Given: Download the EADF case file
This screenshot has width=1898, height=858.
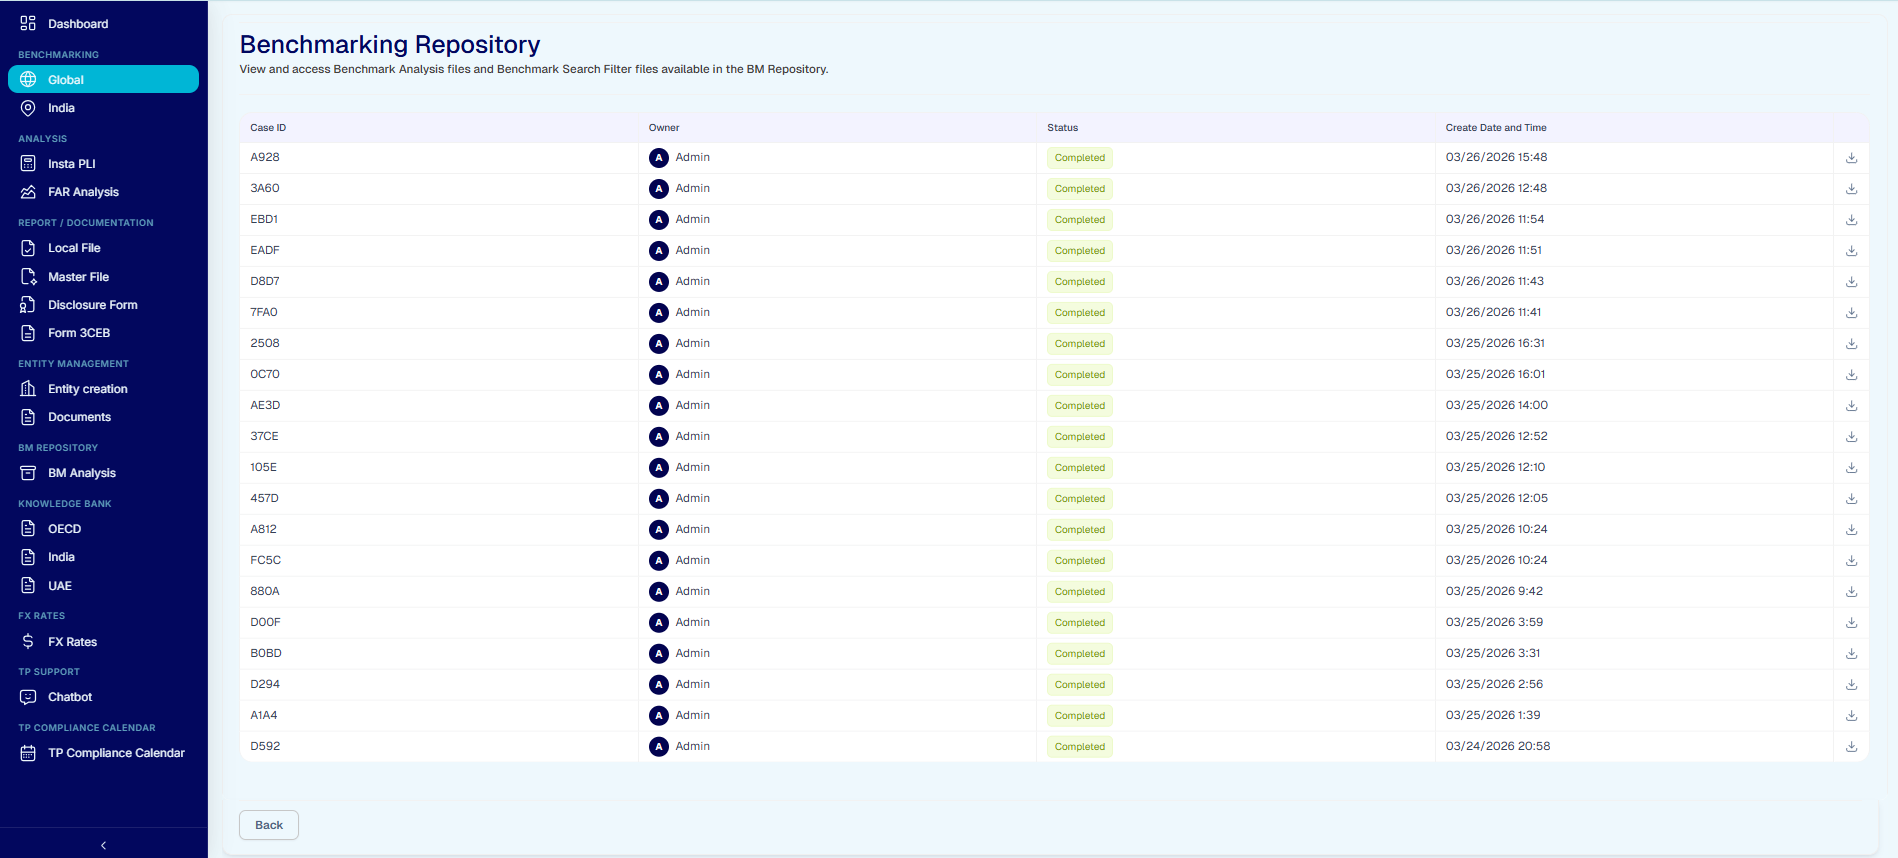Looking at the screenshot, I should coord(1851,251).
